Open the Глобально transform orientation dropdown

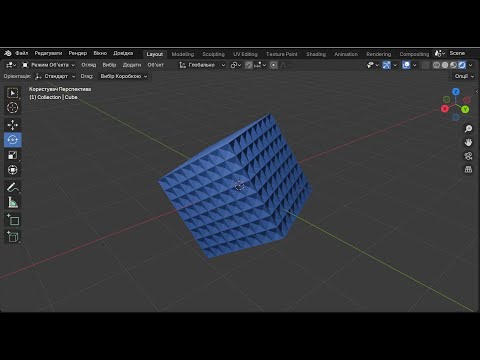(x=202, y=65)
